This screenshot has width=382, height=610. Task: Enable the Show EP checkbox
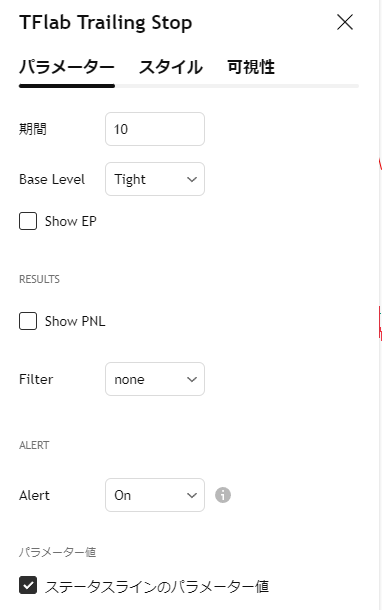click(28, 221)
